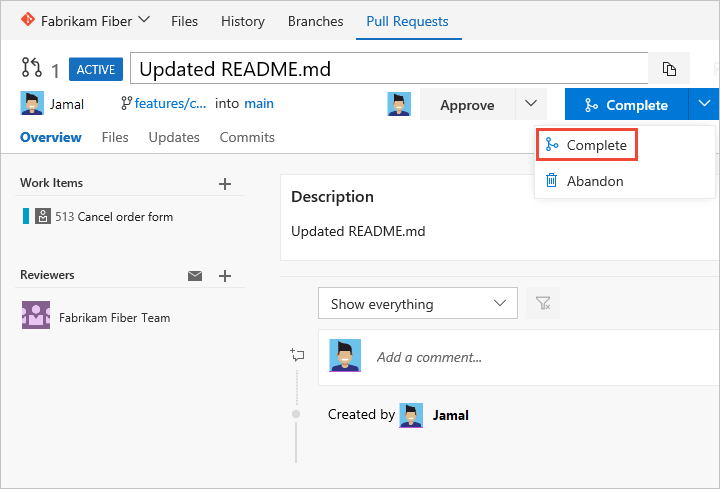Image resolution: width=720 pixels, height=489 pixels.
Task: Select Complete from the dropdown menu
Action: (x=596, y=145)
